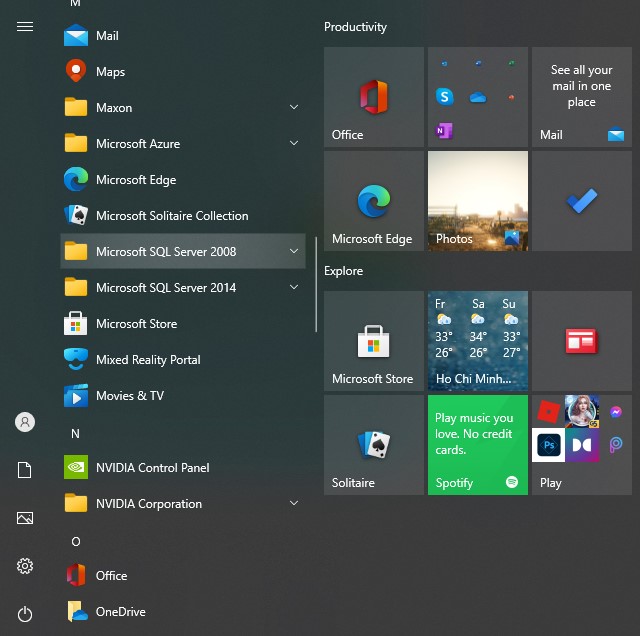Click the letter N section header
The height and width of the screenshot is (636, 640).
[x=75, y=433]
